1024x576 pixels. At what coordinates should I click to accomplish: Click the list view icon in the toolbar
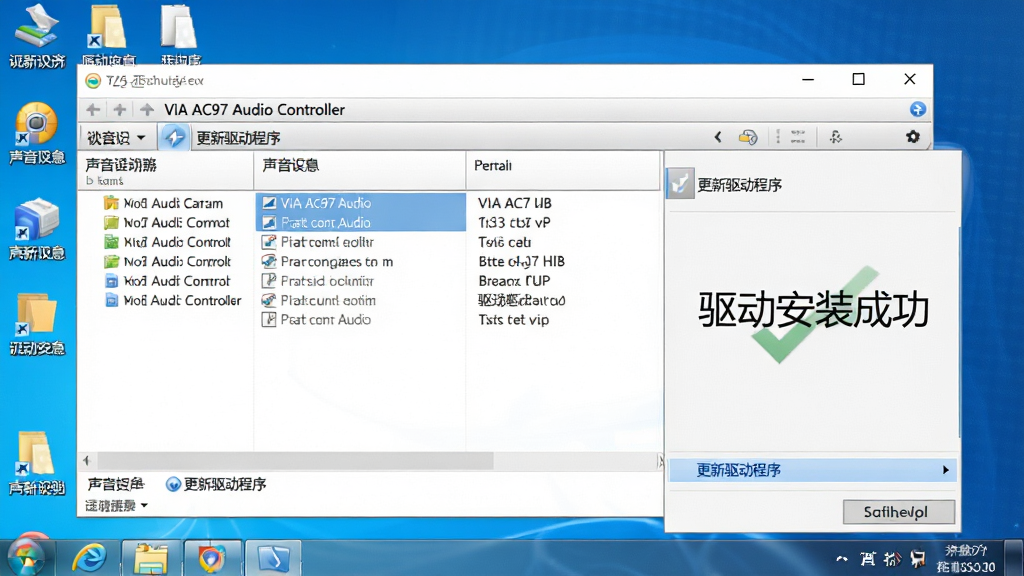798,136
